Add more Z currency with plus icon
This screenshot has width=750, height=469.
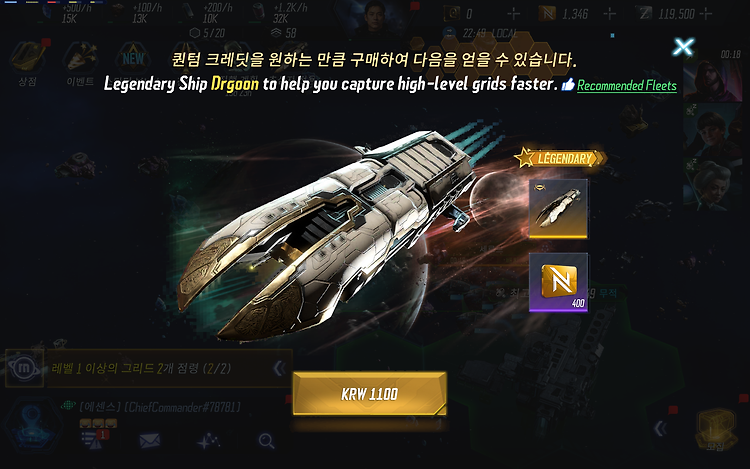click(x=706, y=14)
